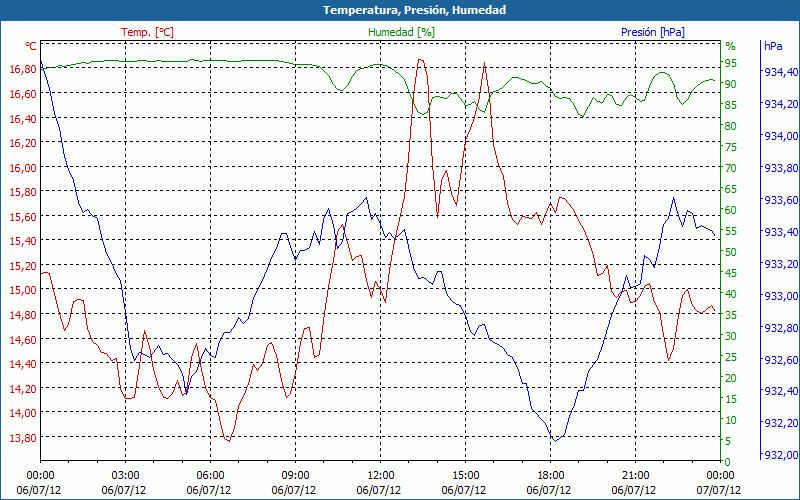The height and width of the screenshot is (500, 800).
Task: Click pressure axis value '934,00'
Action: tap(781, 136)
